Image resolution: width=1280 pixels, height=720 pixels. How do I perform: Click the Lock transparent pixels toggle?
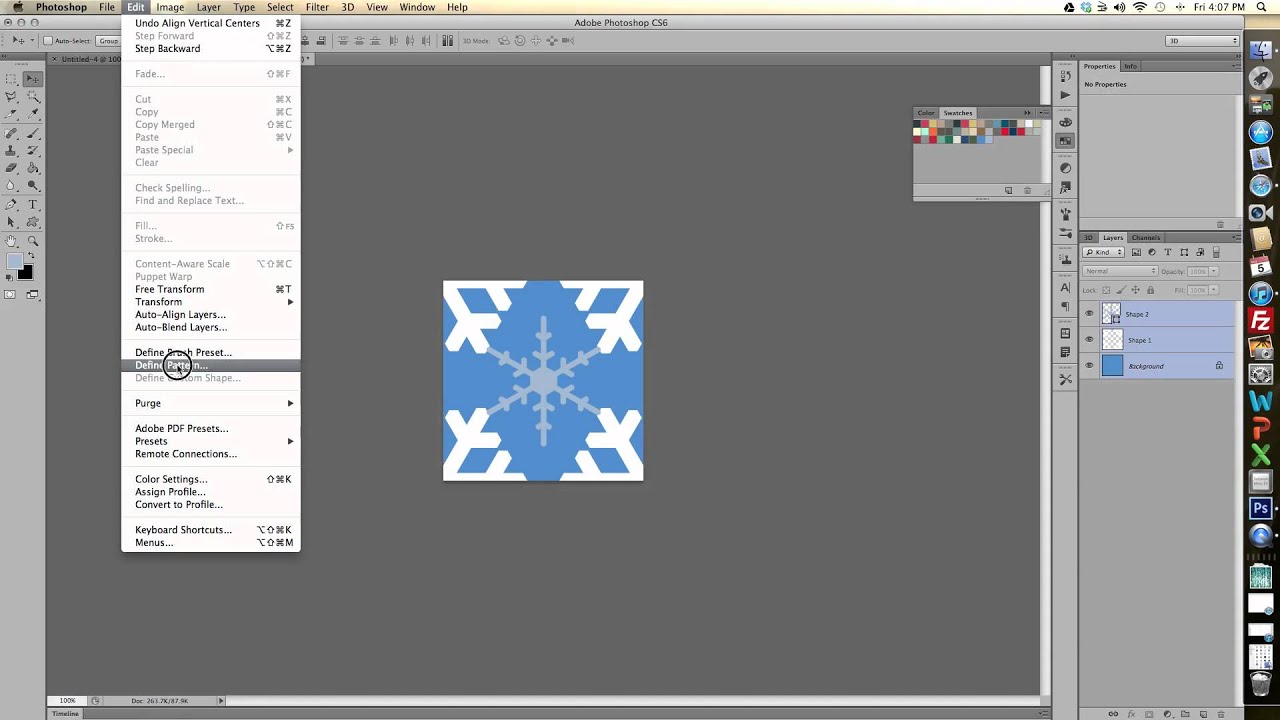pyautogui.click(x=1106, y=290)
